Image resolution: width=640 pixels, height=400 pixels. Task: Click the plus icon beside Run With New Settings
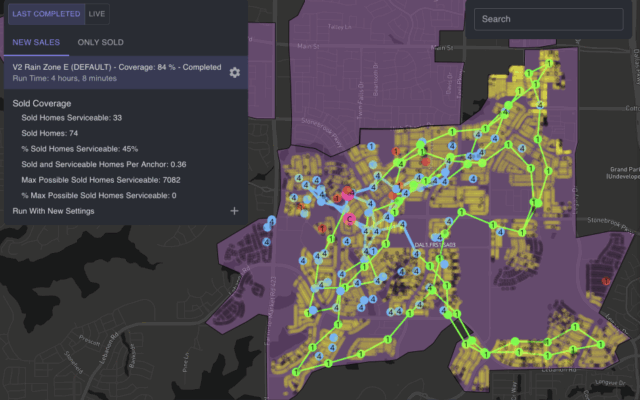click(x=234, y=211)
